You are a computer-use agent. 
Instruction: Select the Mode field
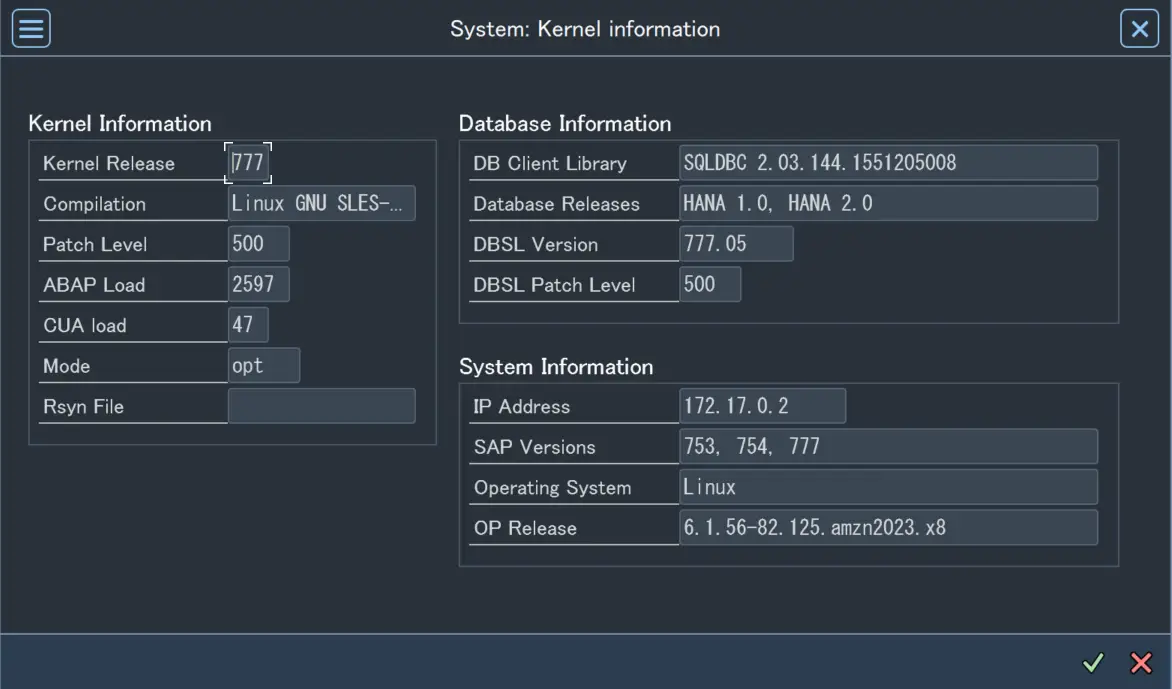(264, 365)
